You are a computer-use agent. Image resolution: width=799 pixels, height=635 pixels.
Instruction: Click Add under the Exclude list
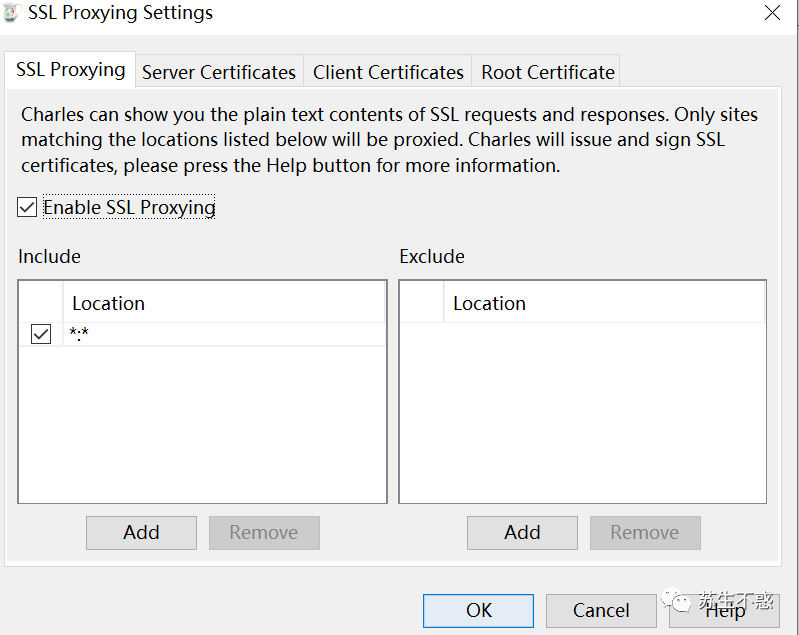click(x=522, y=533)
